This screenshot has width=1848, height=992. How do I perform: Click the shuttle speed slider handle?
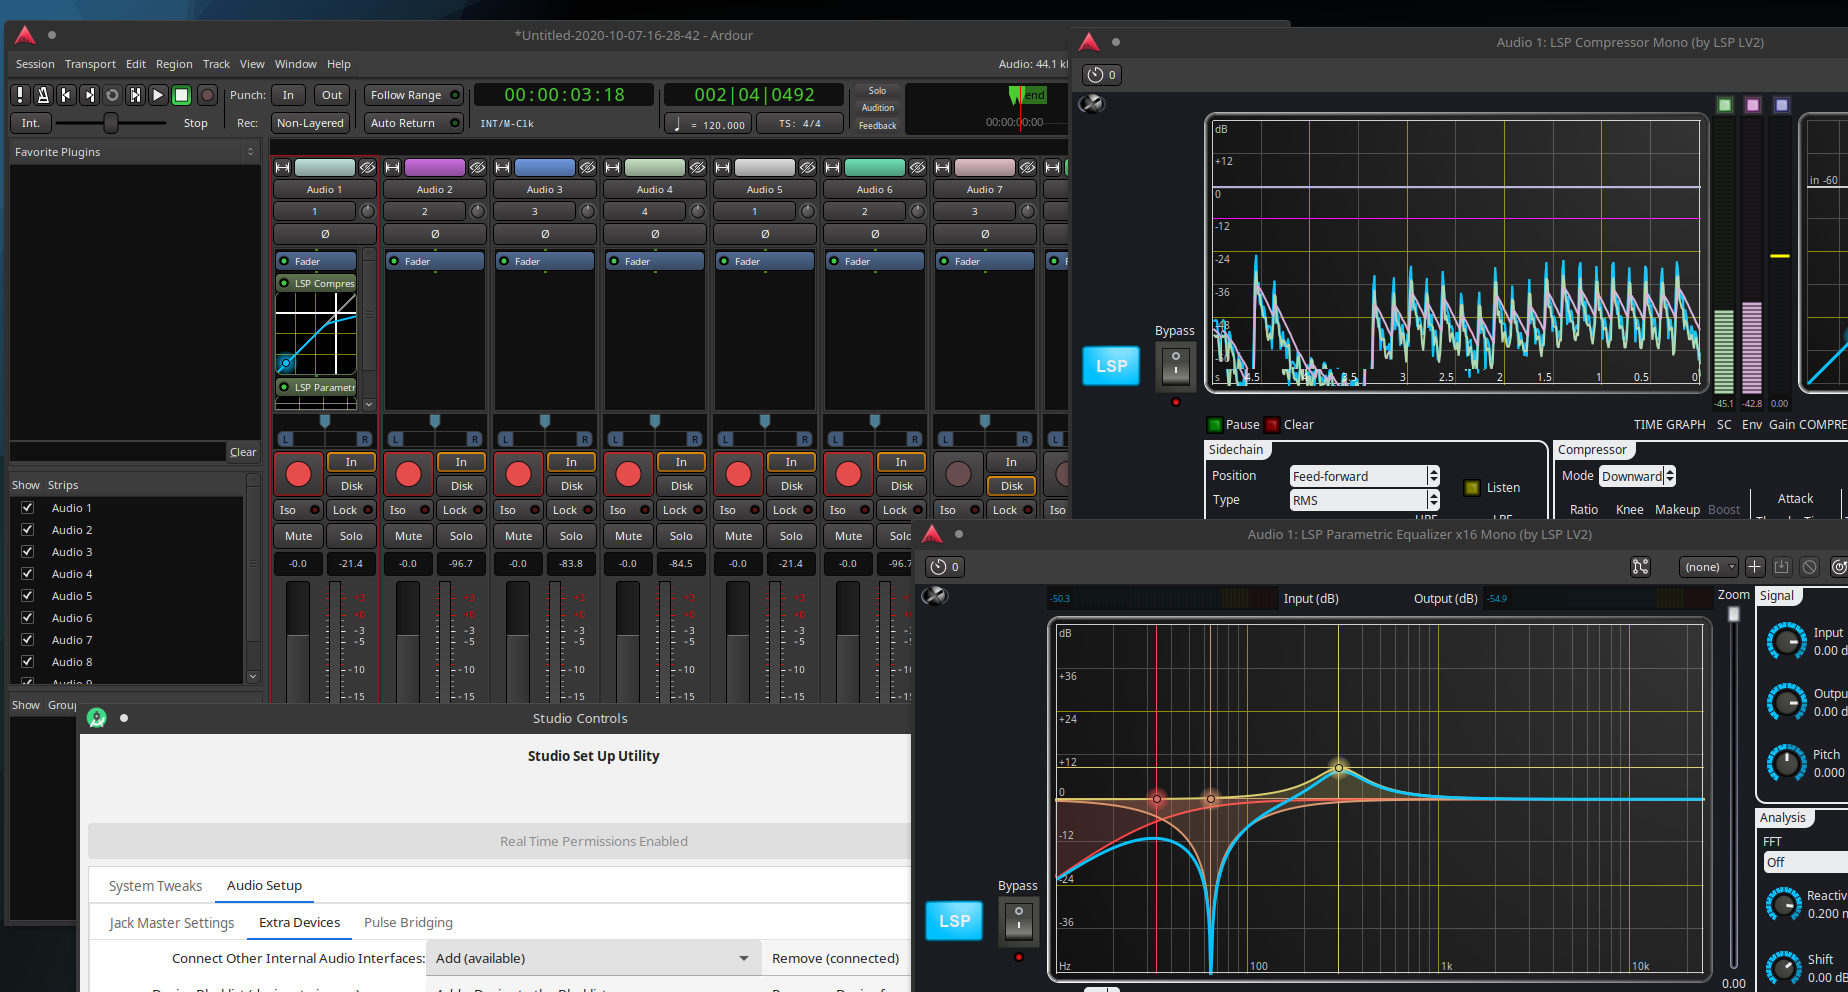(x=111, y=123)
